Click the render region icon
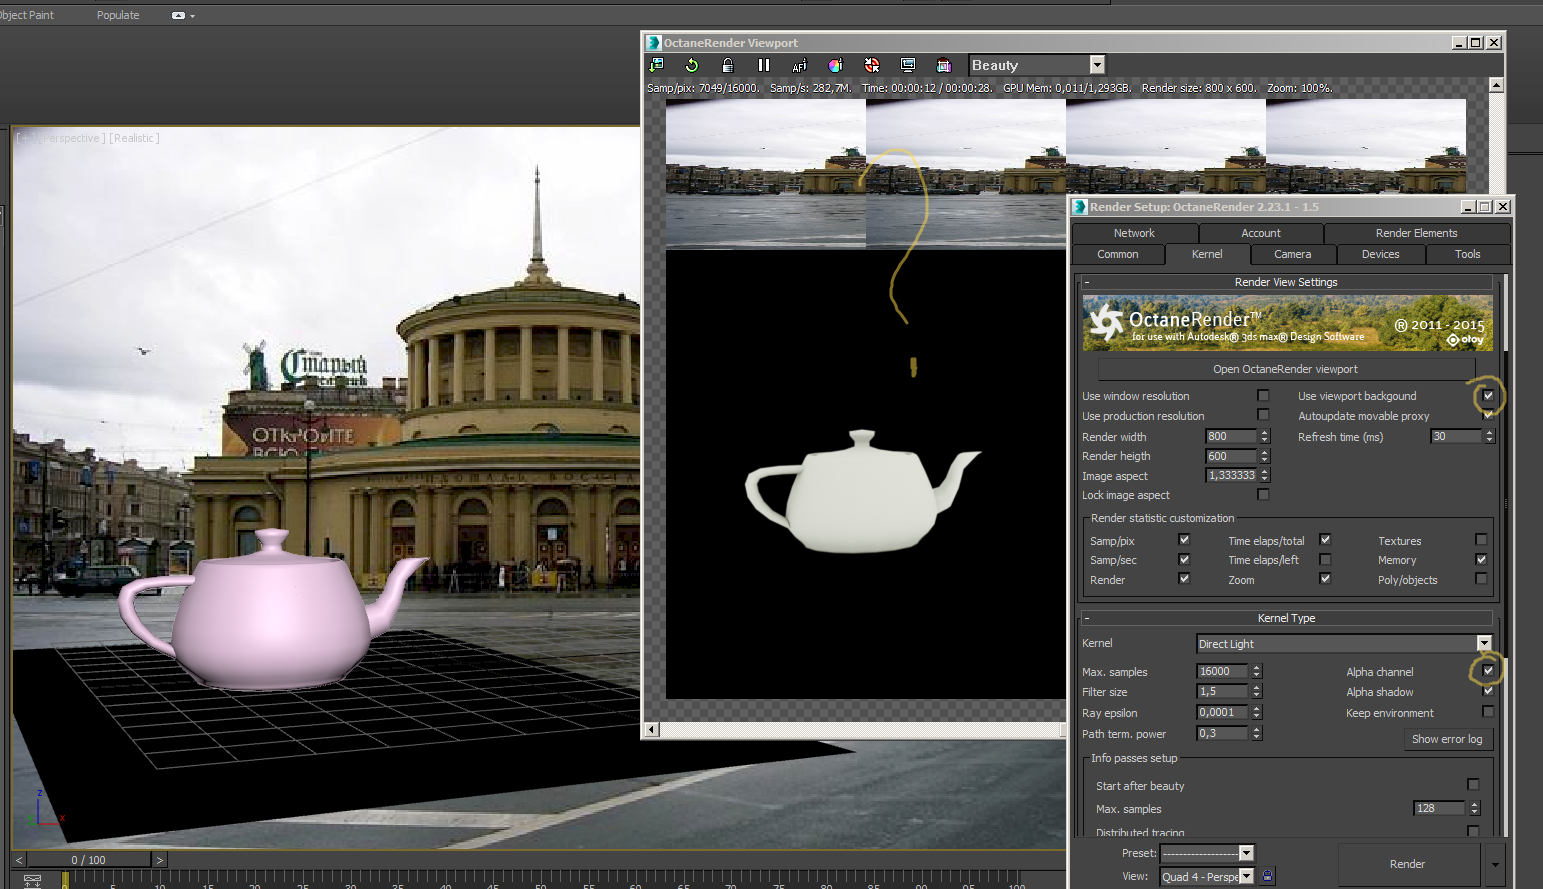This screenshot has height=889, width=1543. tap(944, 65)
